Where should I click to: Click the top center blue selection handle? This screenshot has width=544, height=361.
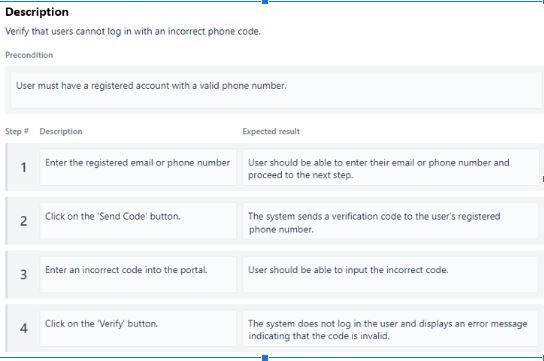pos(265,2)
